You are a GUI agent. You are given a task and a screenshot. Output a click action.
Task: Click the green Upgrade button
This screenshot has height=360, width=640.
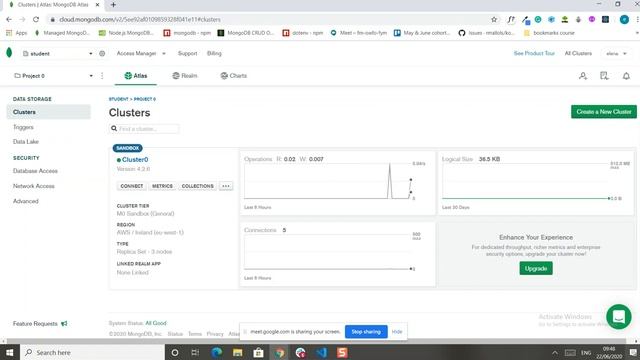[x=536, y=268]
